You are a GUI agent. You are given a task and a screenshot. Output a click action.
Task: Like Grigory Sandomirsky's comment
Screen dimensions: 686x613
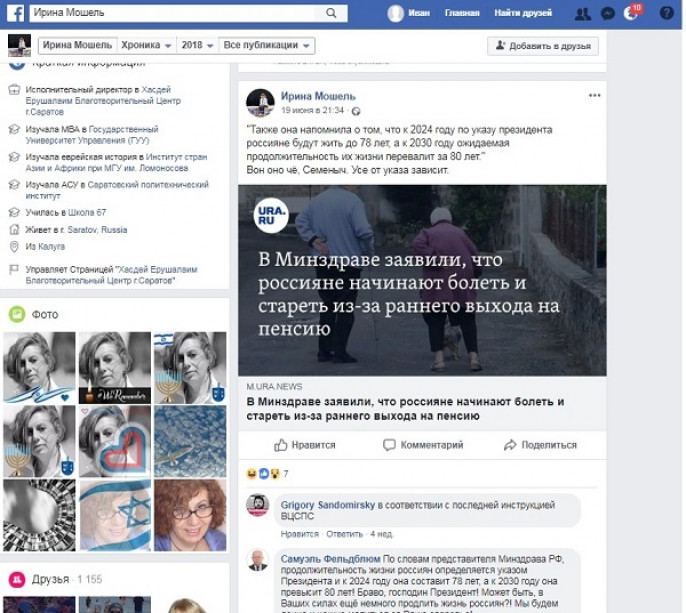[300, 534]
